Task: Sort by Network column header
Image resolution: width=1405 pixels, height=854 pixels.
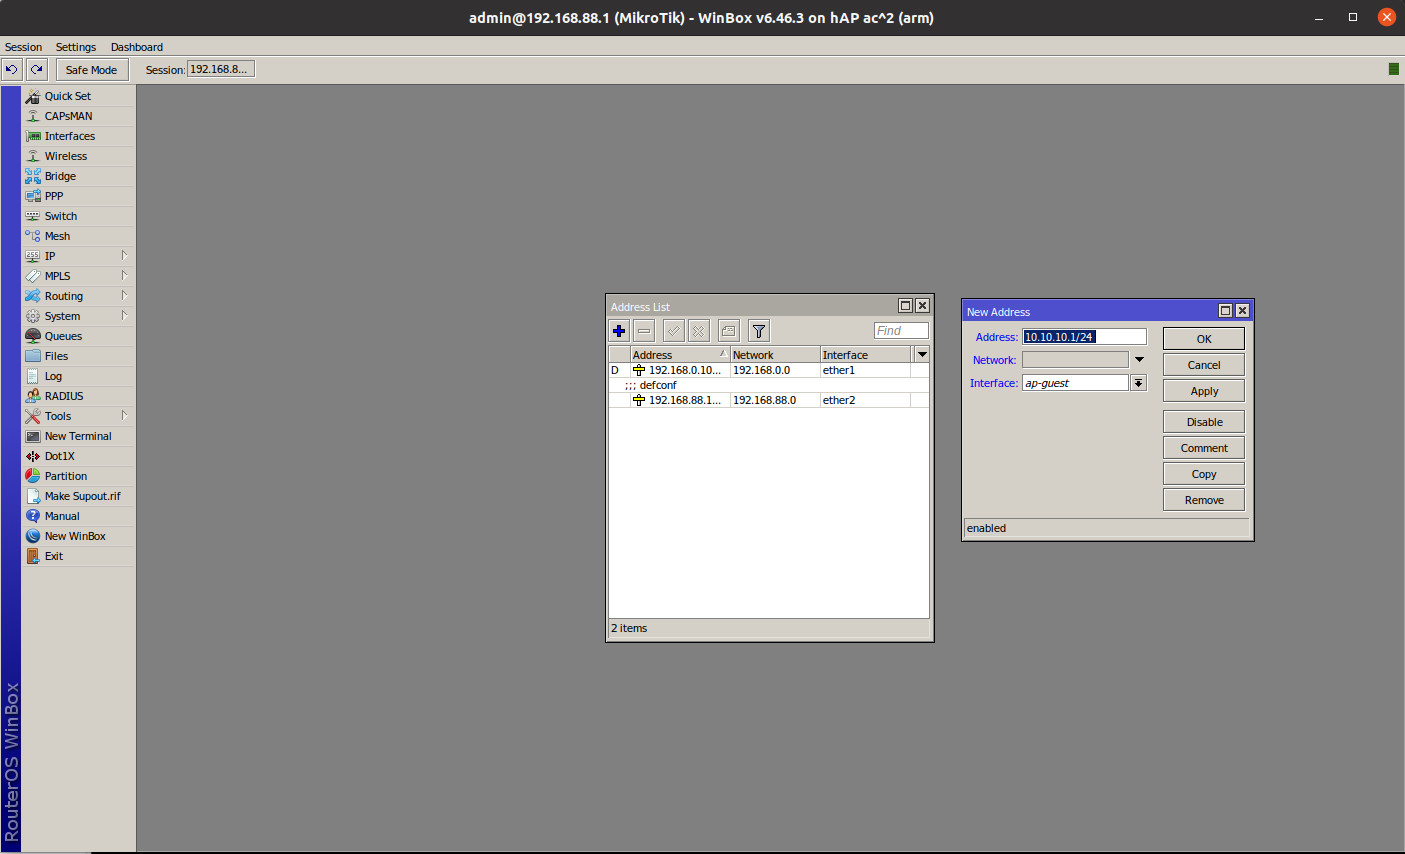Action: pyautogui.click(x=775, y=355)
